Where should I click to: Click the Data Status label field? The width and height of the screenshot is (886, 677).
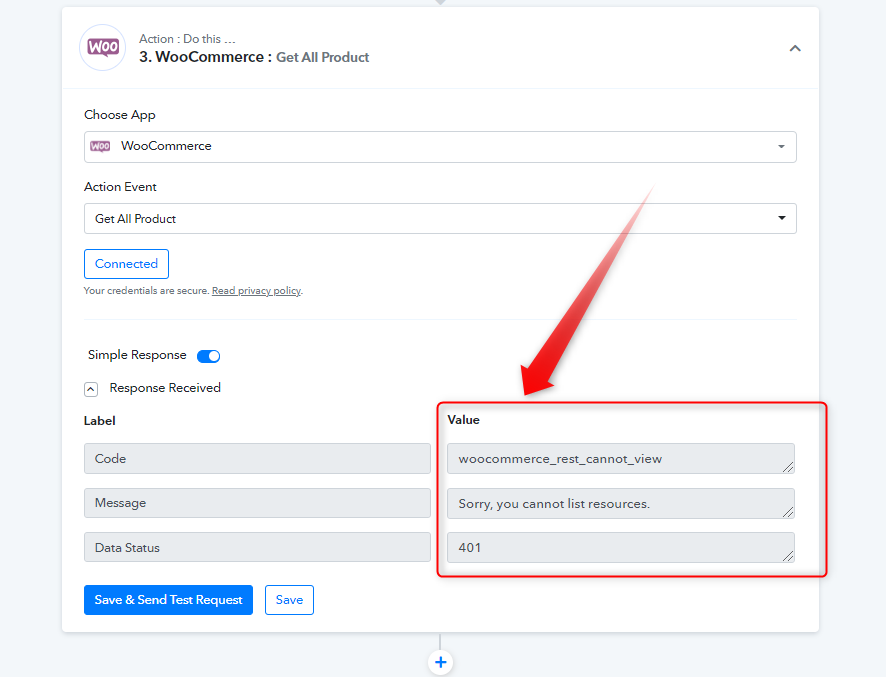[257, 547]
